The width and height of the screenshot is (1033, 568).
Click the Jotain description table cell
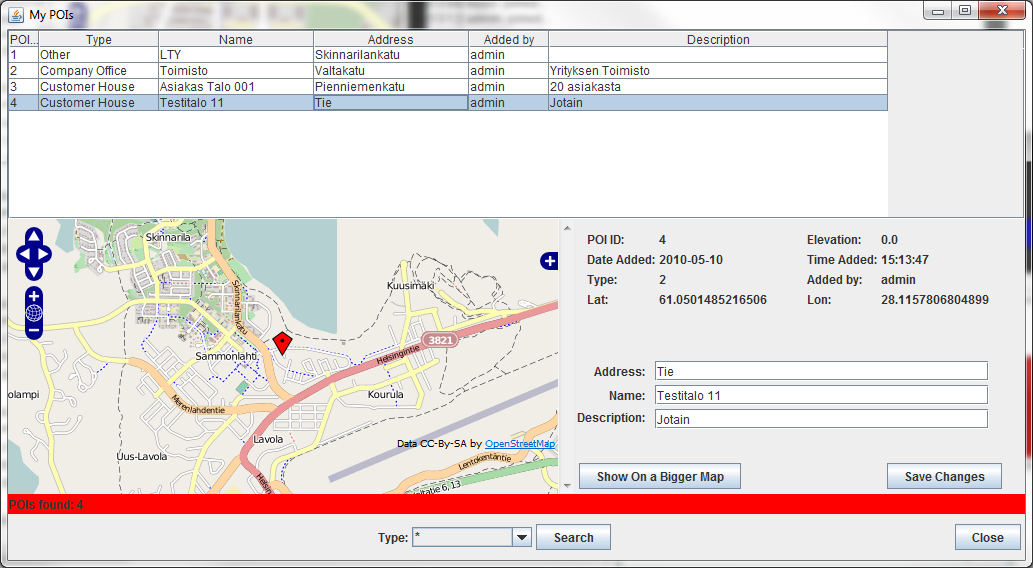tap(718, 103)
